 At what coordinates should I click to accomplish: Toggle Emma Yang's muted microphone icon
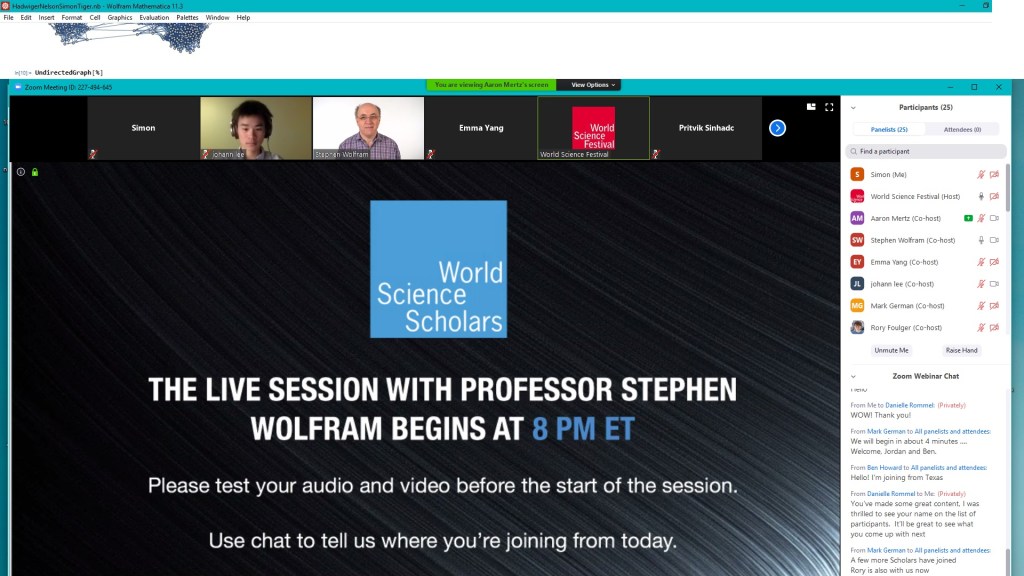pyautogui.click(x=981, y=262)
